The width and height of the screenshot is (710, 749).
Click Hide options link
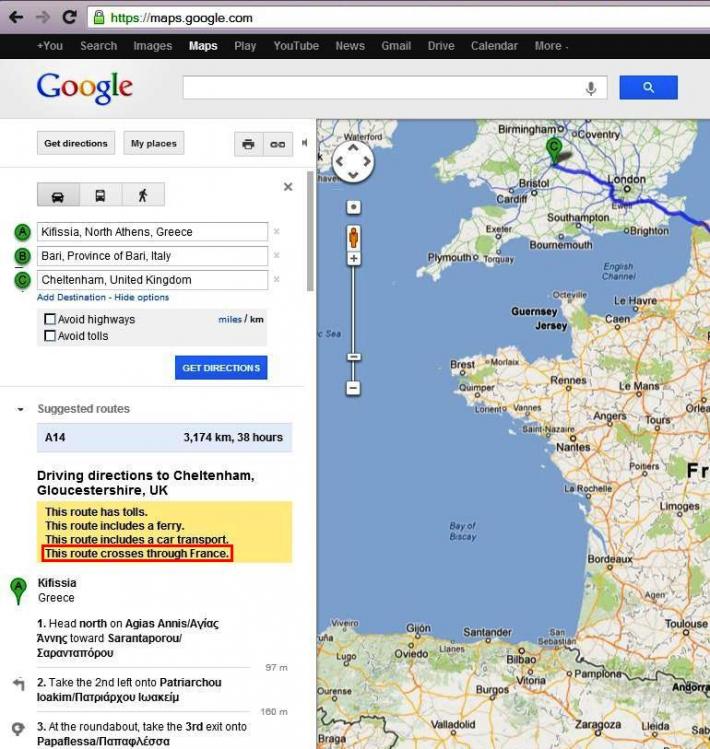point(141,297)
